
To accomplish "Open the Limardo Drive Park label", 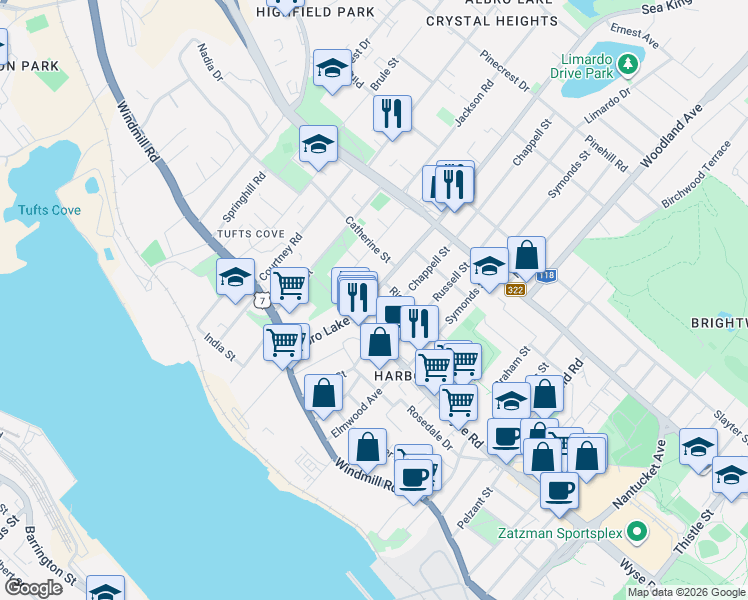I will 582,66.
